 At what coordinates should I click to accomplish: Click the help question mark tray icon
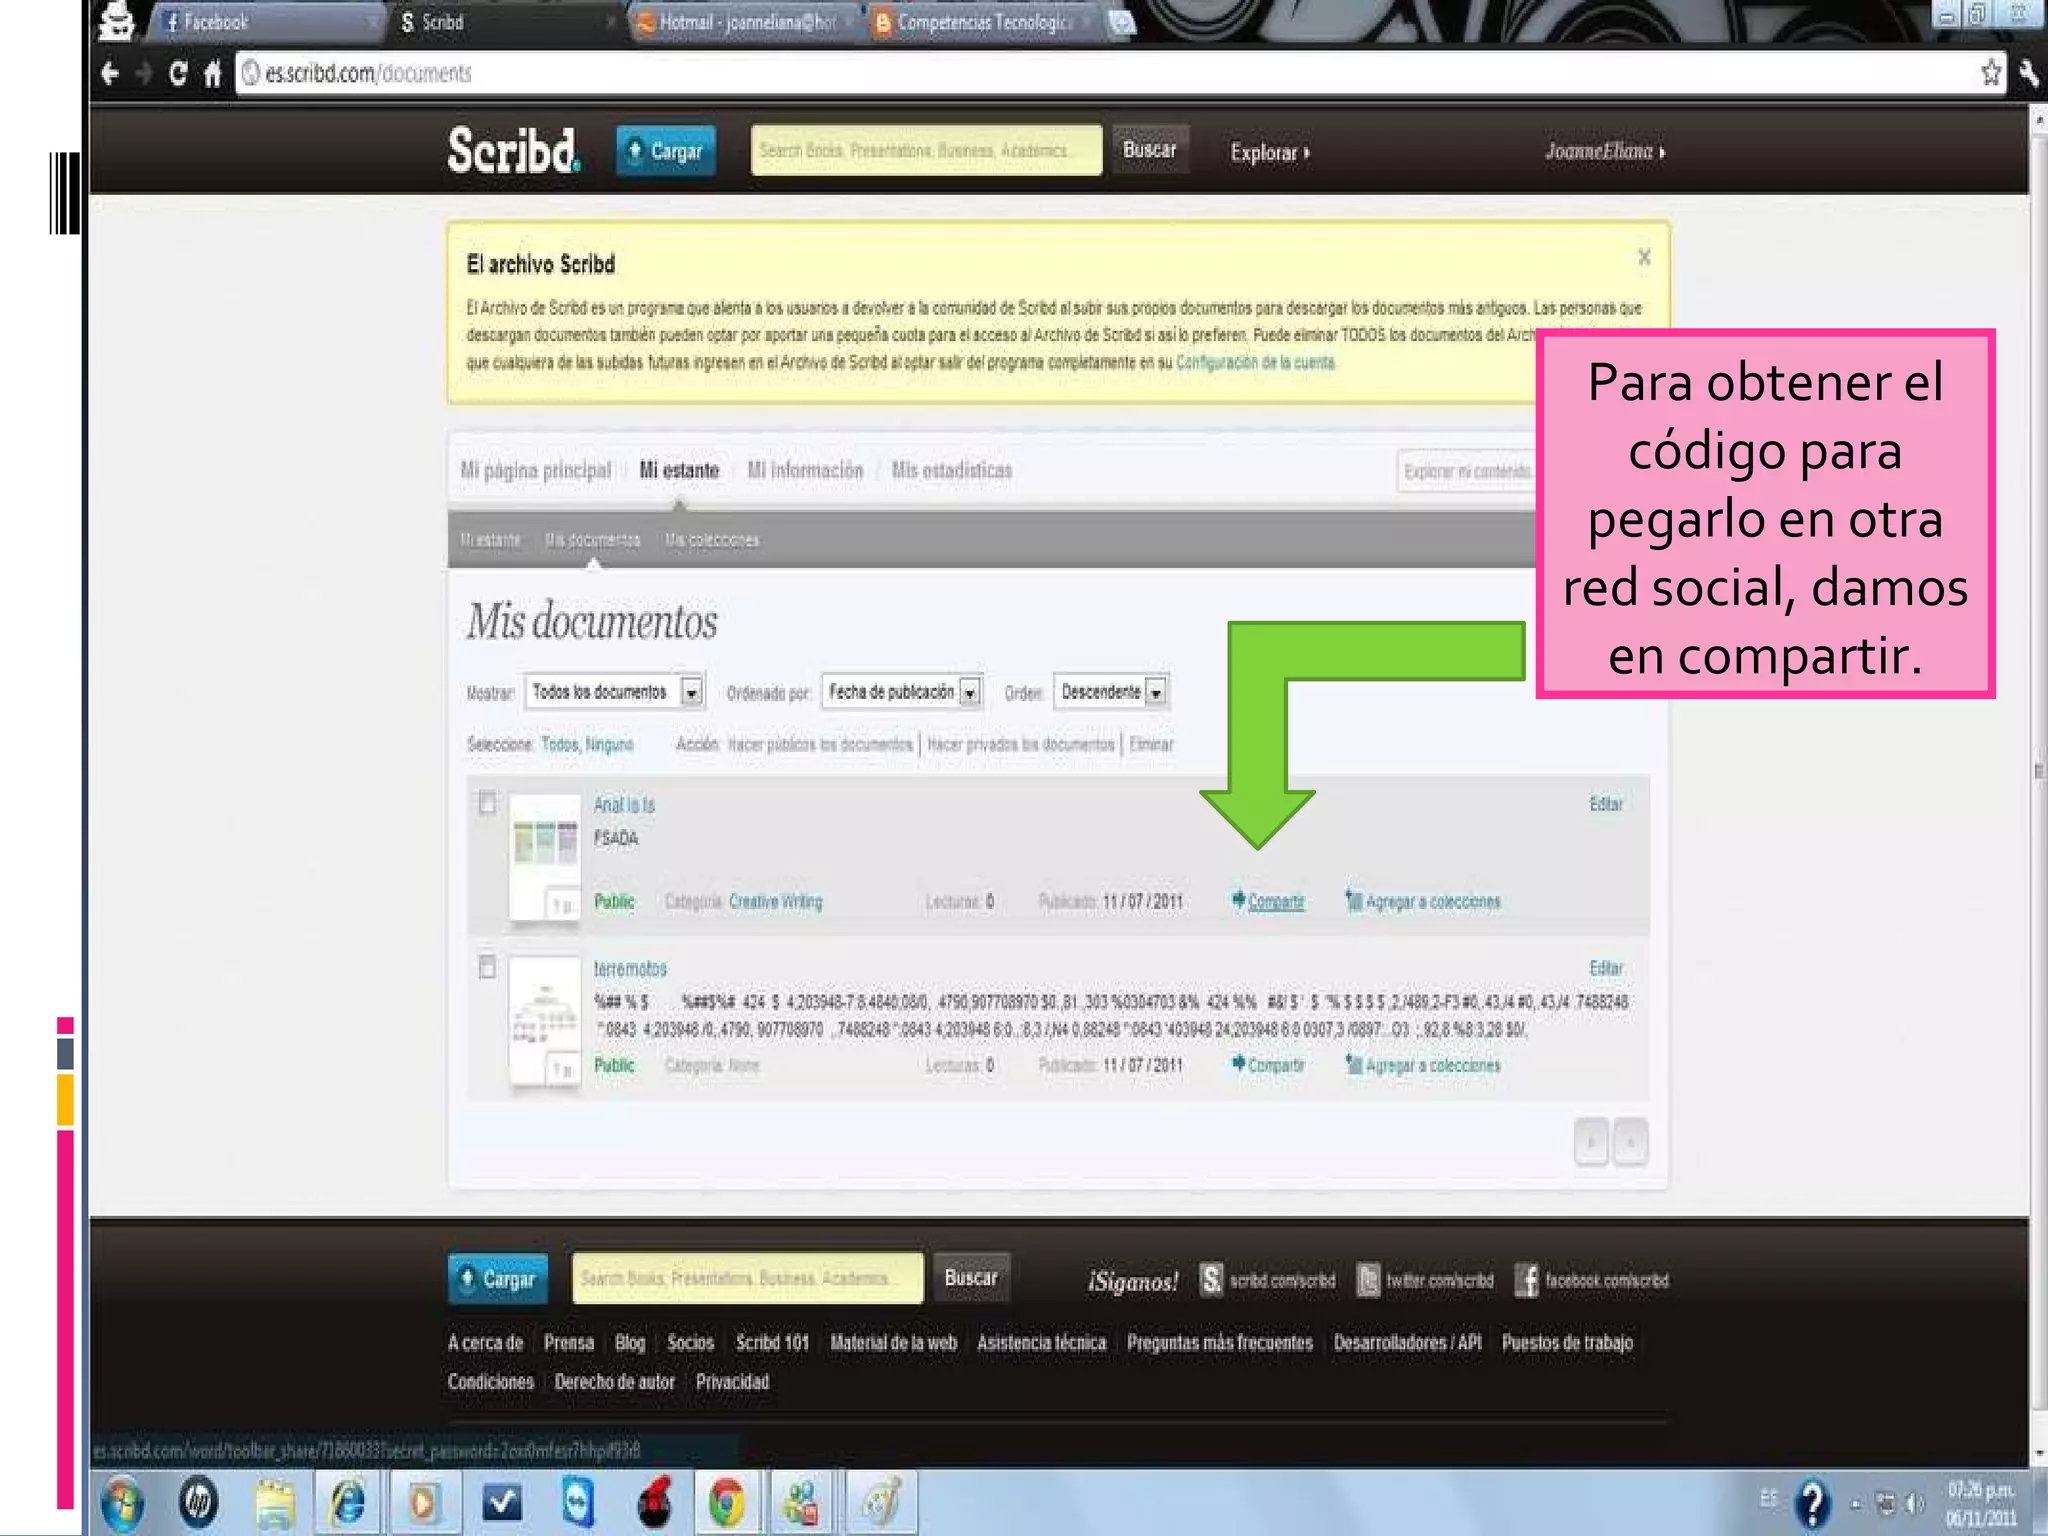tap(1812, 1504)
